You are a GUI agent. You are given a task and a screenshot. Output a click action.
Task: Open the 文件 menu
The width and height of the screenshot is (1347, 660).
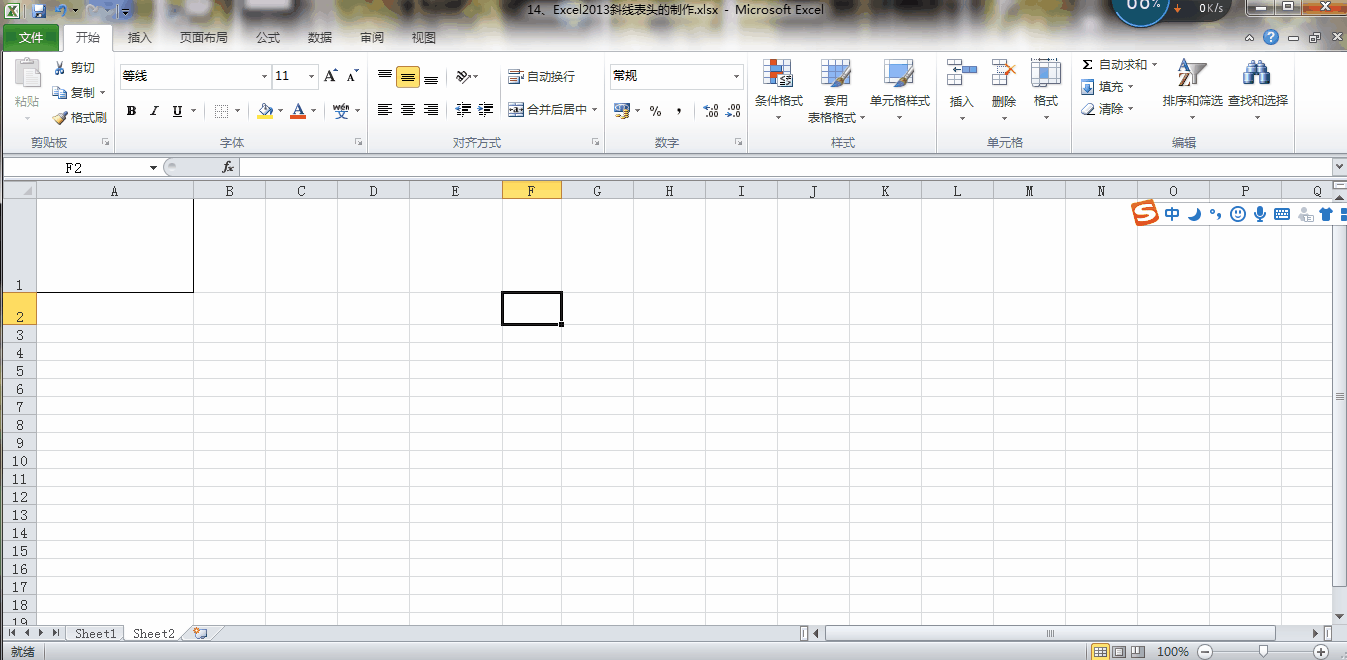pos(31,37)
